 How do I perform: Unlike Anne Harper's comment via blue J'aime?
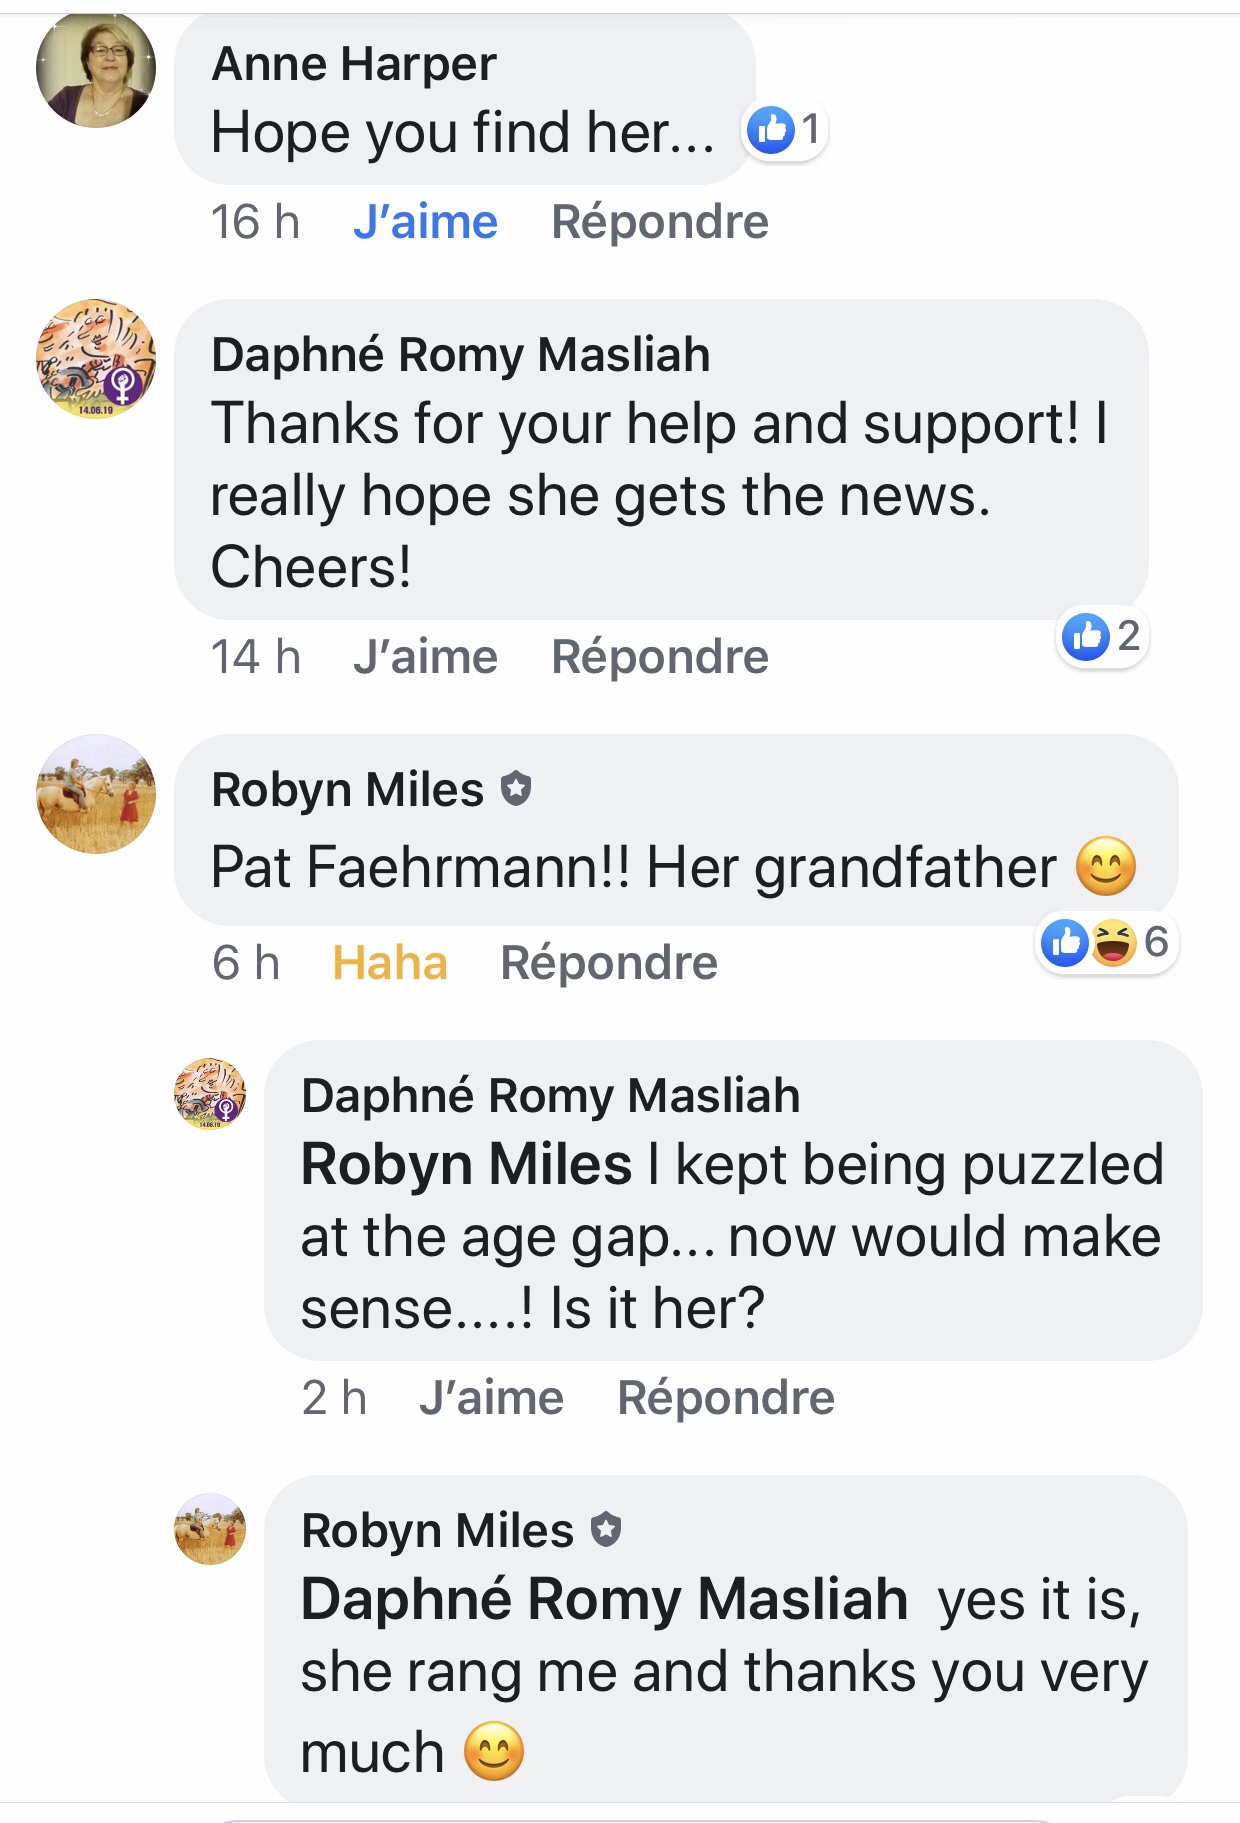click(x=425, y=222)
